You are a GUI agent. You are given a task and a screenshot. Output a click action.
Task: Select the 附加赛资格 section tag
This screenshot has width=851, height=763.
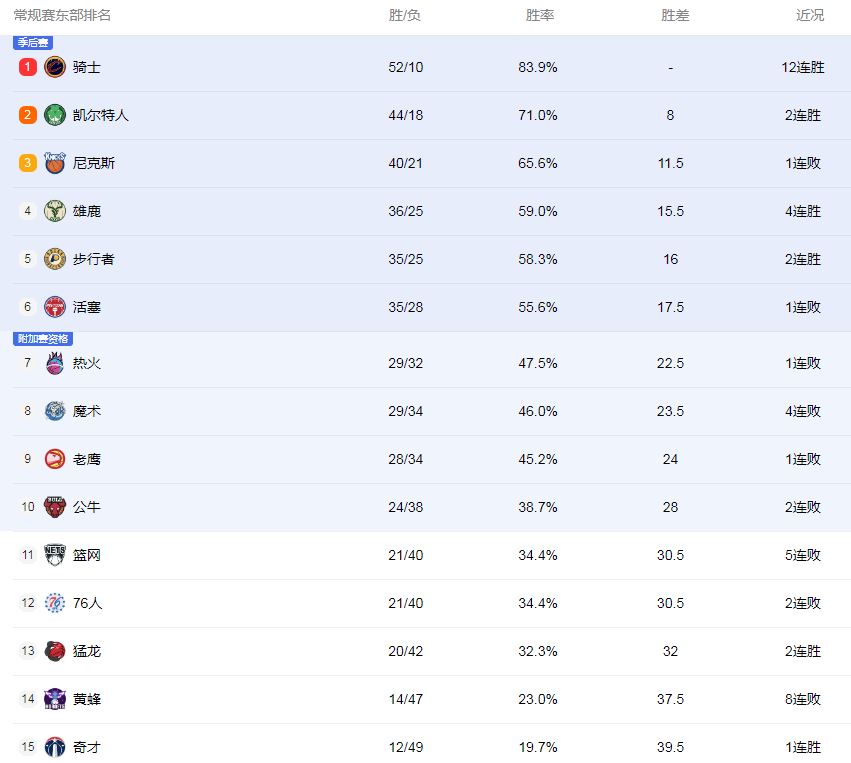click(x=43, y=339)
